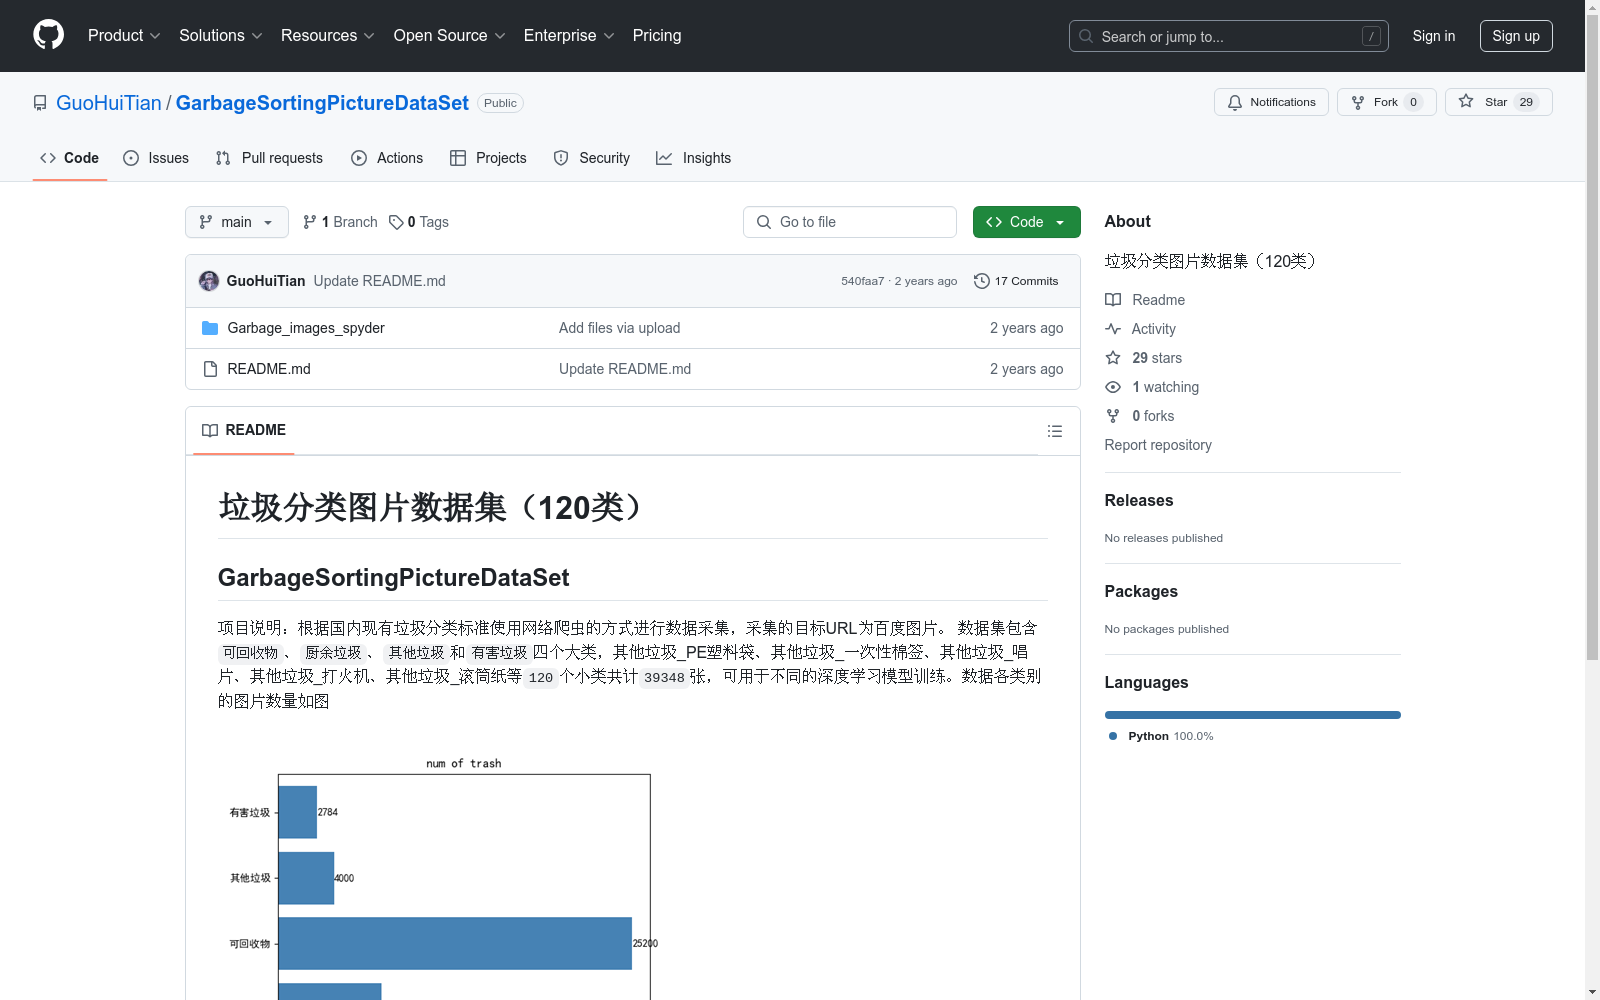
Task: View the 17 Commits history
Action: pos(1017,281)
